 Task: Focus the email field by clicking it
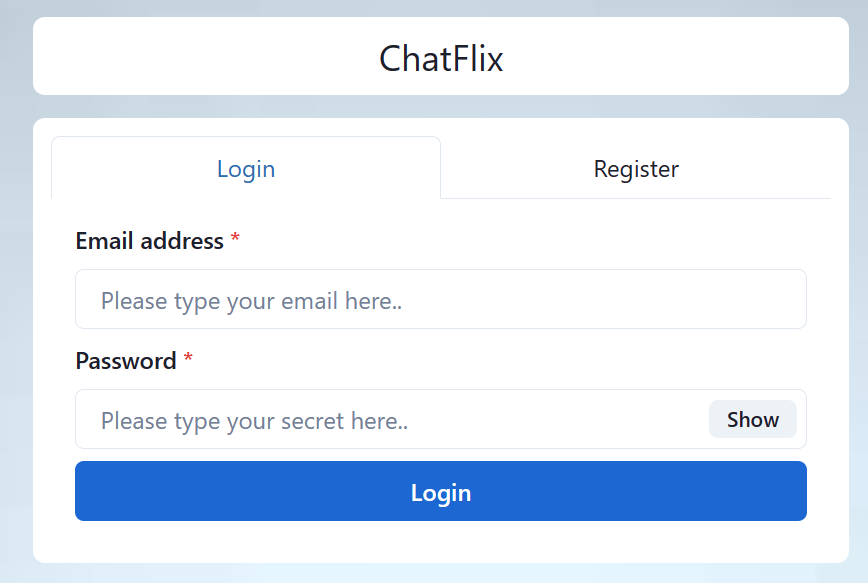click(x=441, y=299)
